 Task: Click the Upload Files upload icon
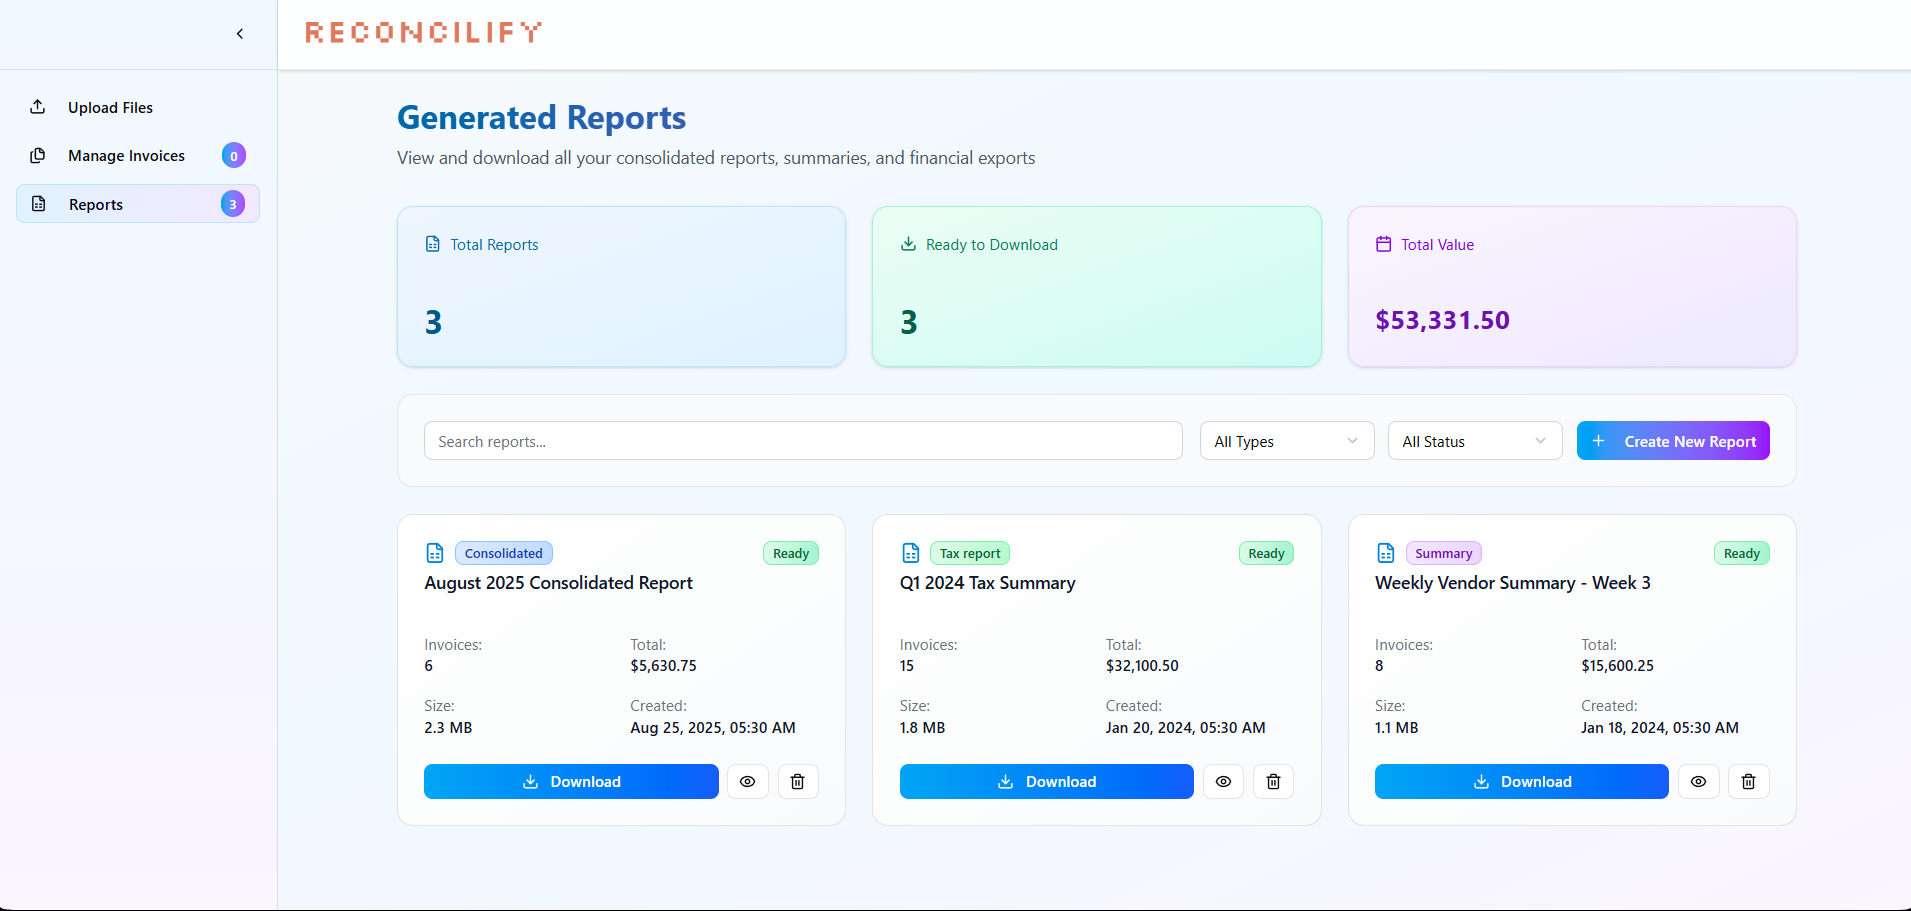[38, 107]
